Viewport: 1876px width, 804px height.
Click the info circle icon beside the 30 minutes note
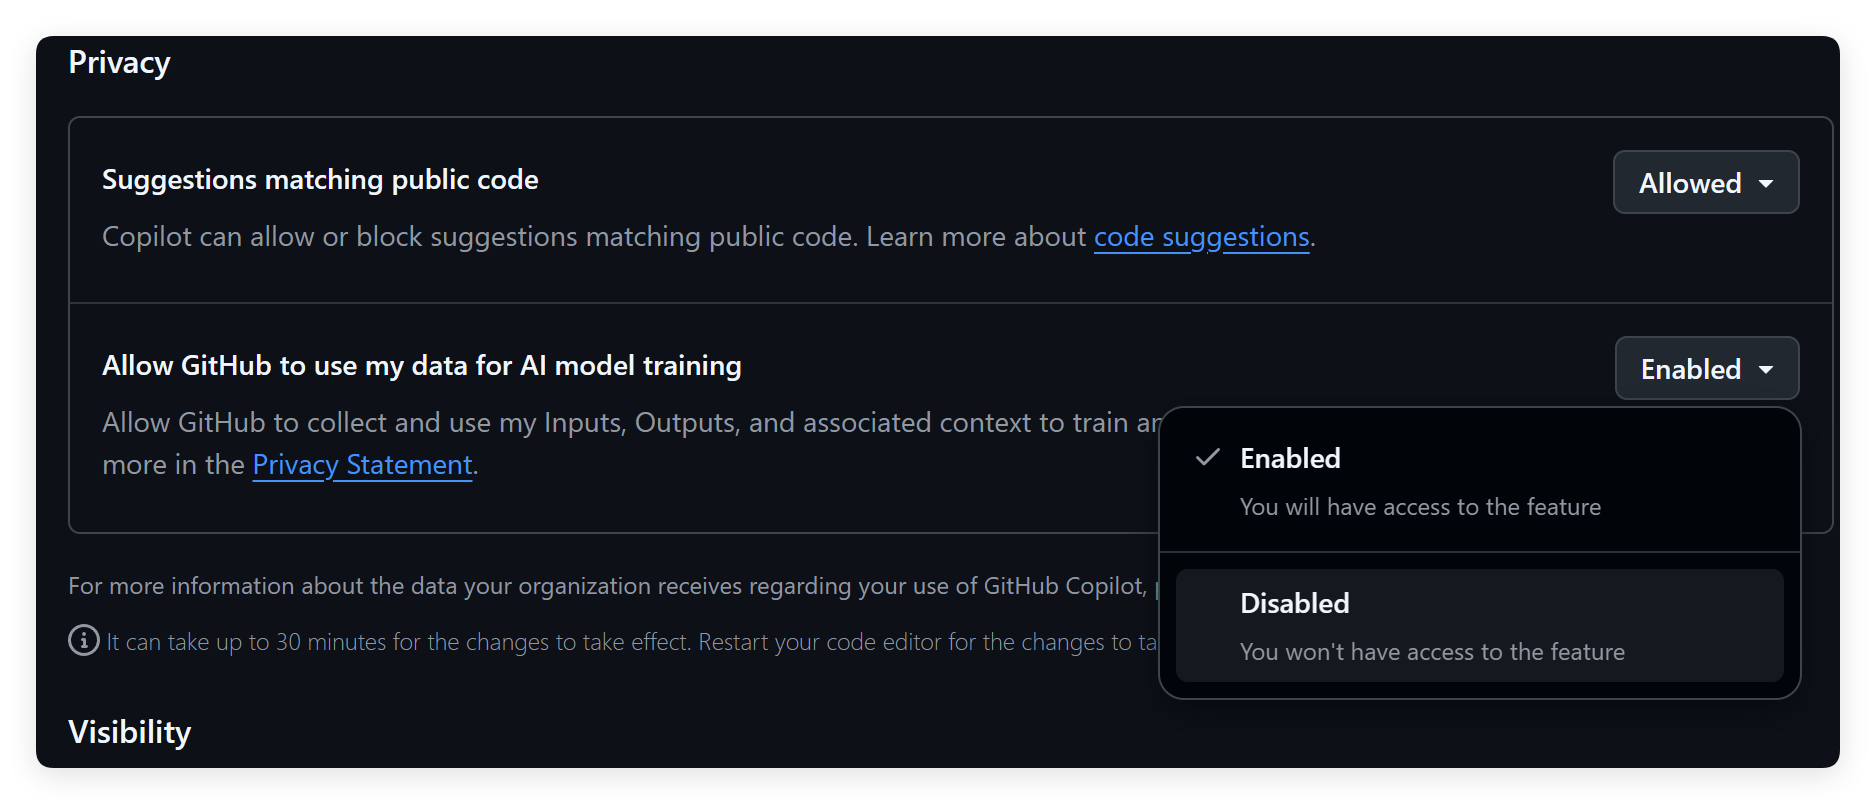coord(84,640)
